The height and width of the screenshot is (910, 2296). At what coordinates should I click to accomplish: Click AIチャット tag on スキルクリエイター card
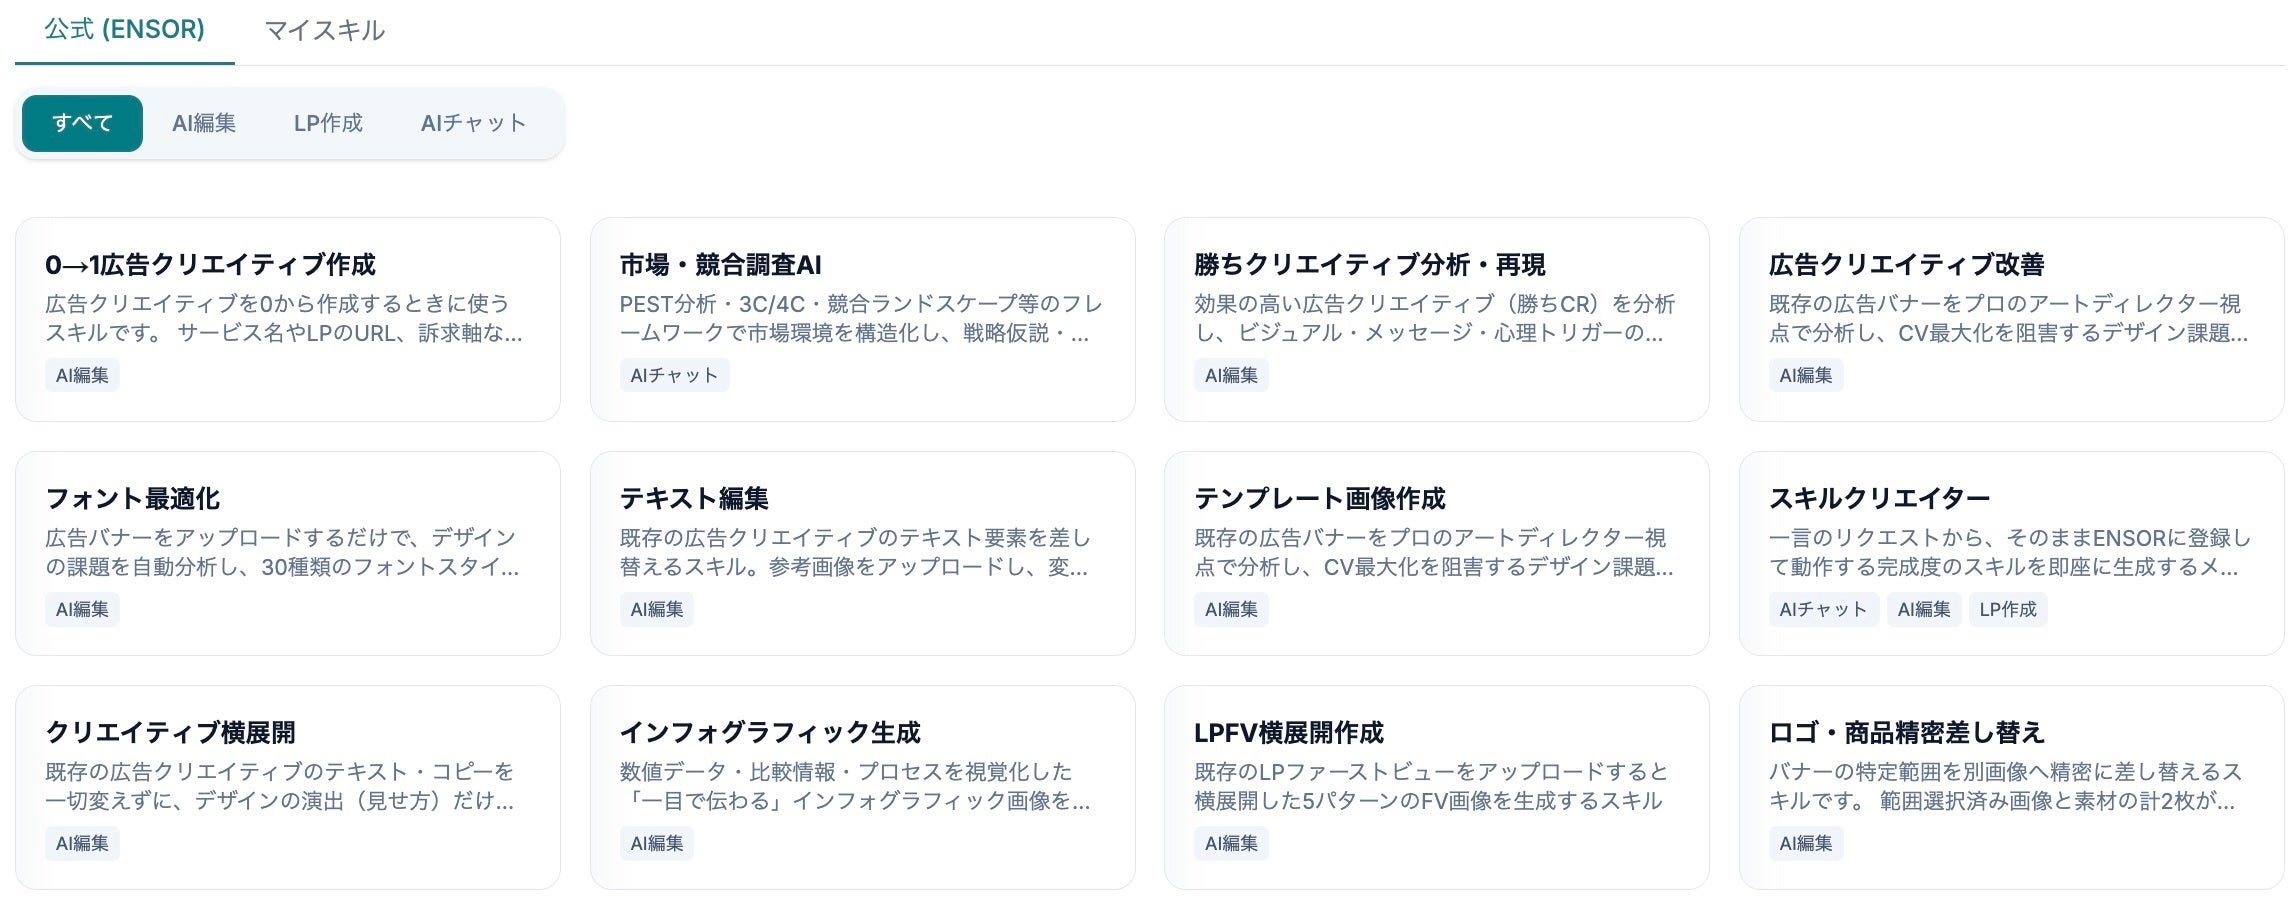(1822, 609)
